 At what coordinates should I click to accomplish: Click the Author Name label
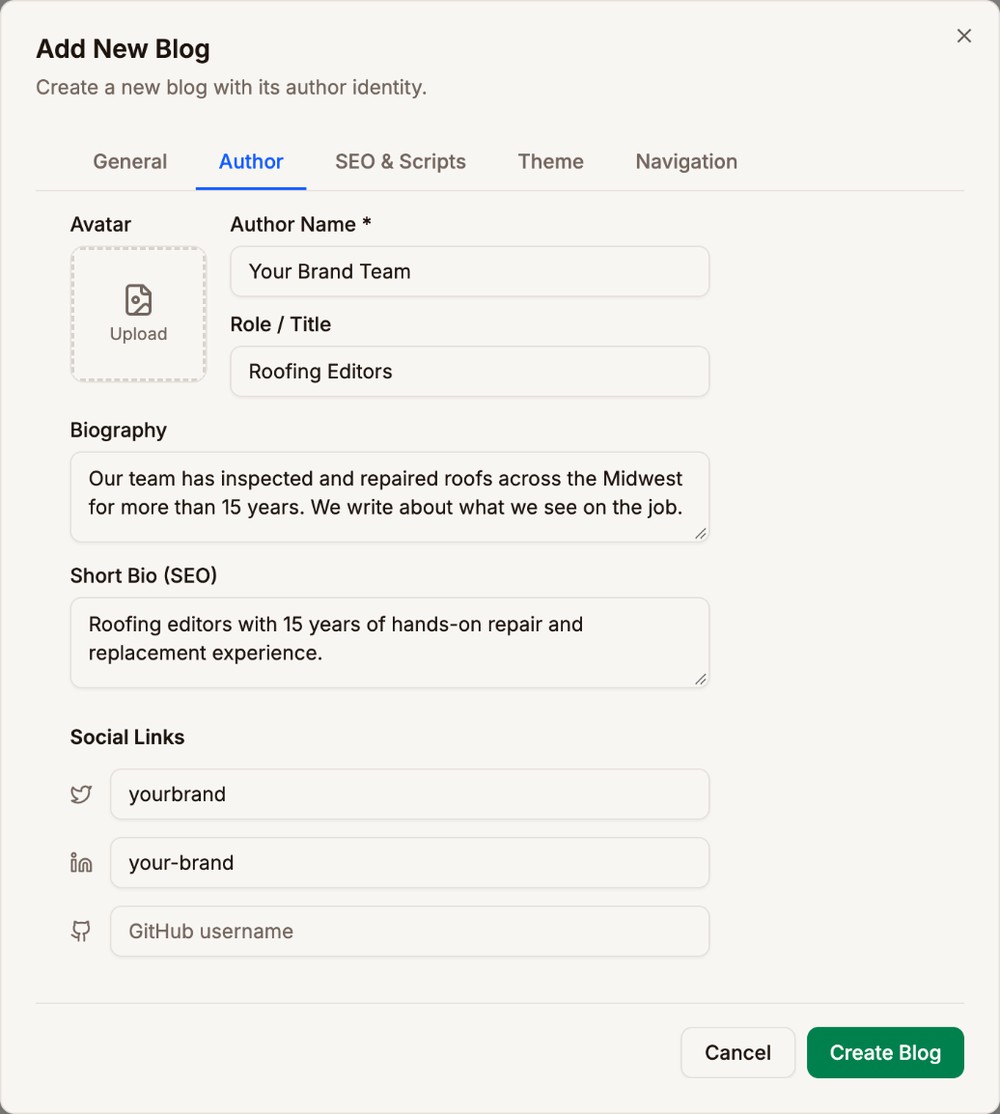300,225
